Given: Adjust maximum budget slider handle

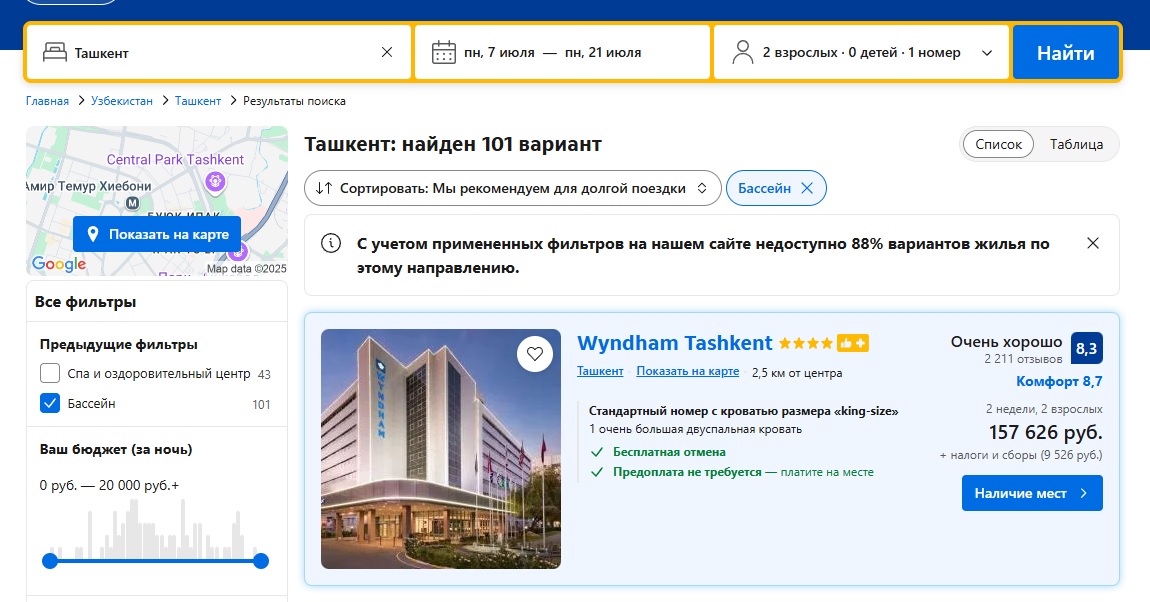Looking at the screenshot, I should coord(261,561).
